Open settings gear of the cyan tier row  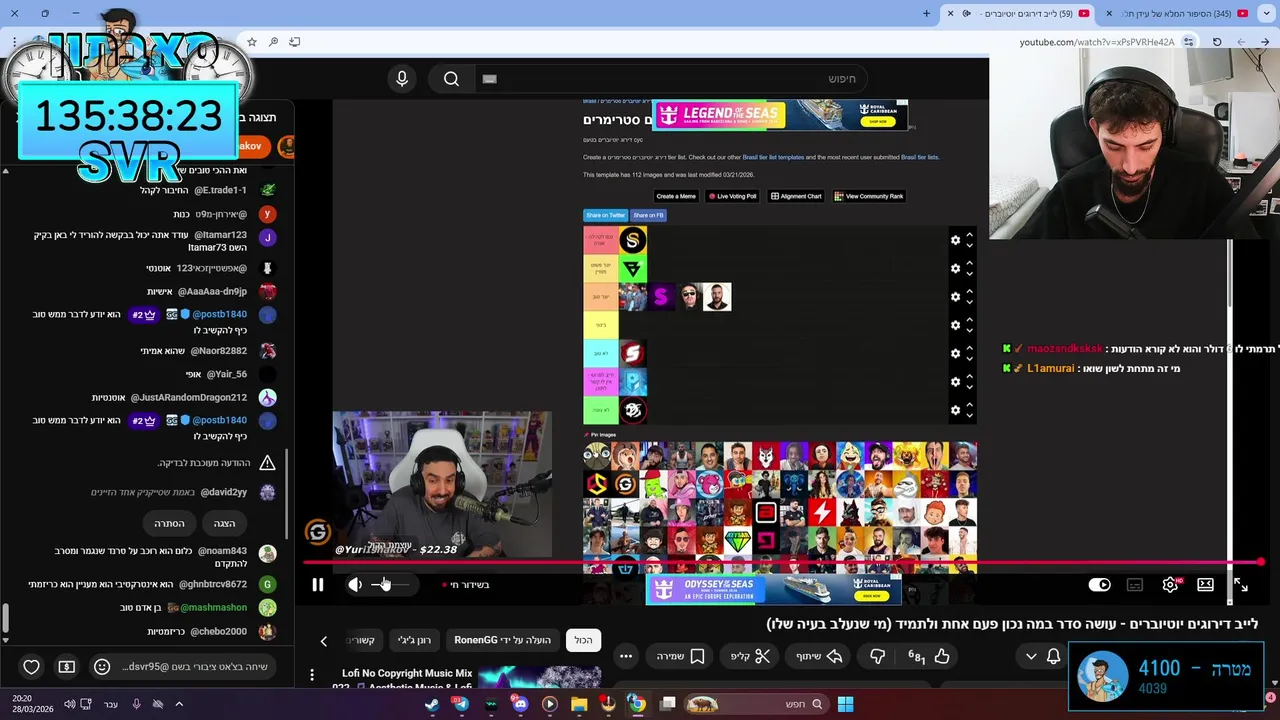click(x=955, y=353)
